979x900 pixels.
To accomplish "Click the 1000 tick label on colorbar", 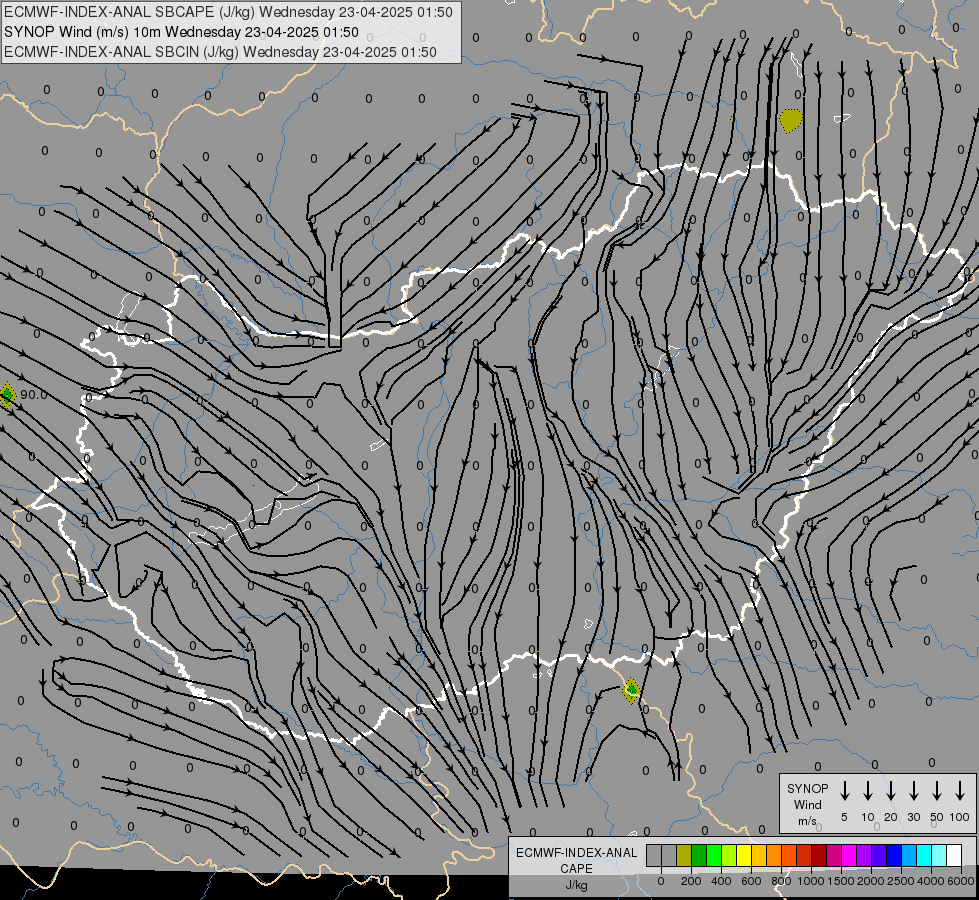I will click(811, 881).
